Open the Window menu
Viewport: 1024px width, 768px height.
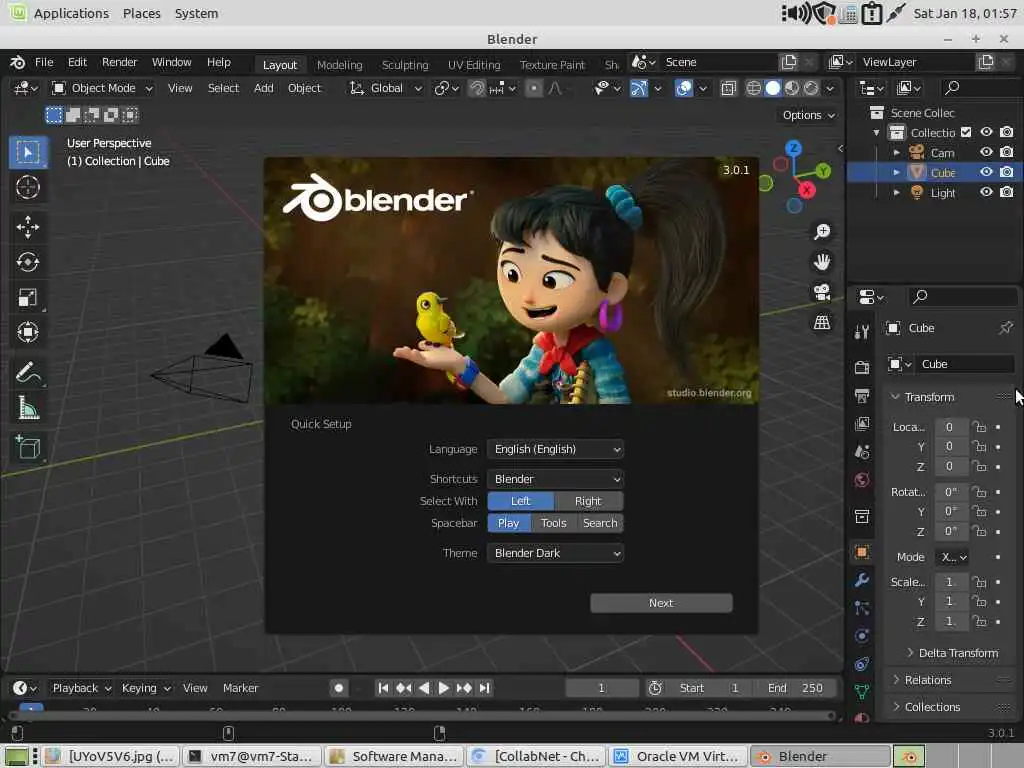[171, 62]
